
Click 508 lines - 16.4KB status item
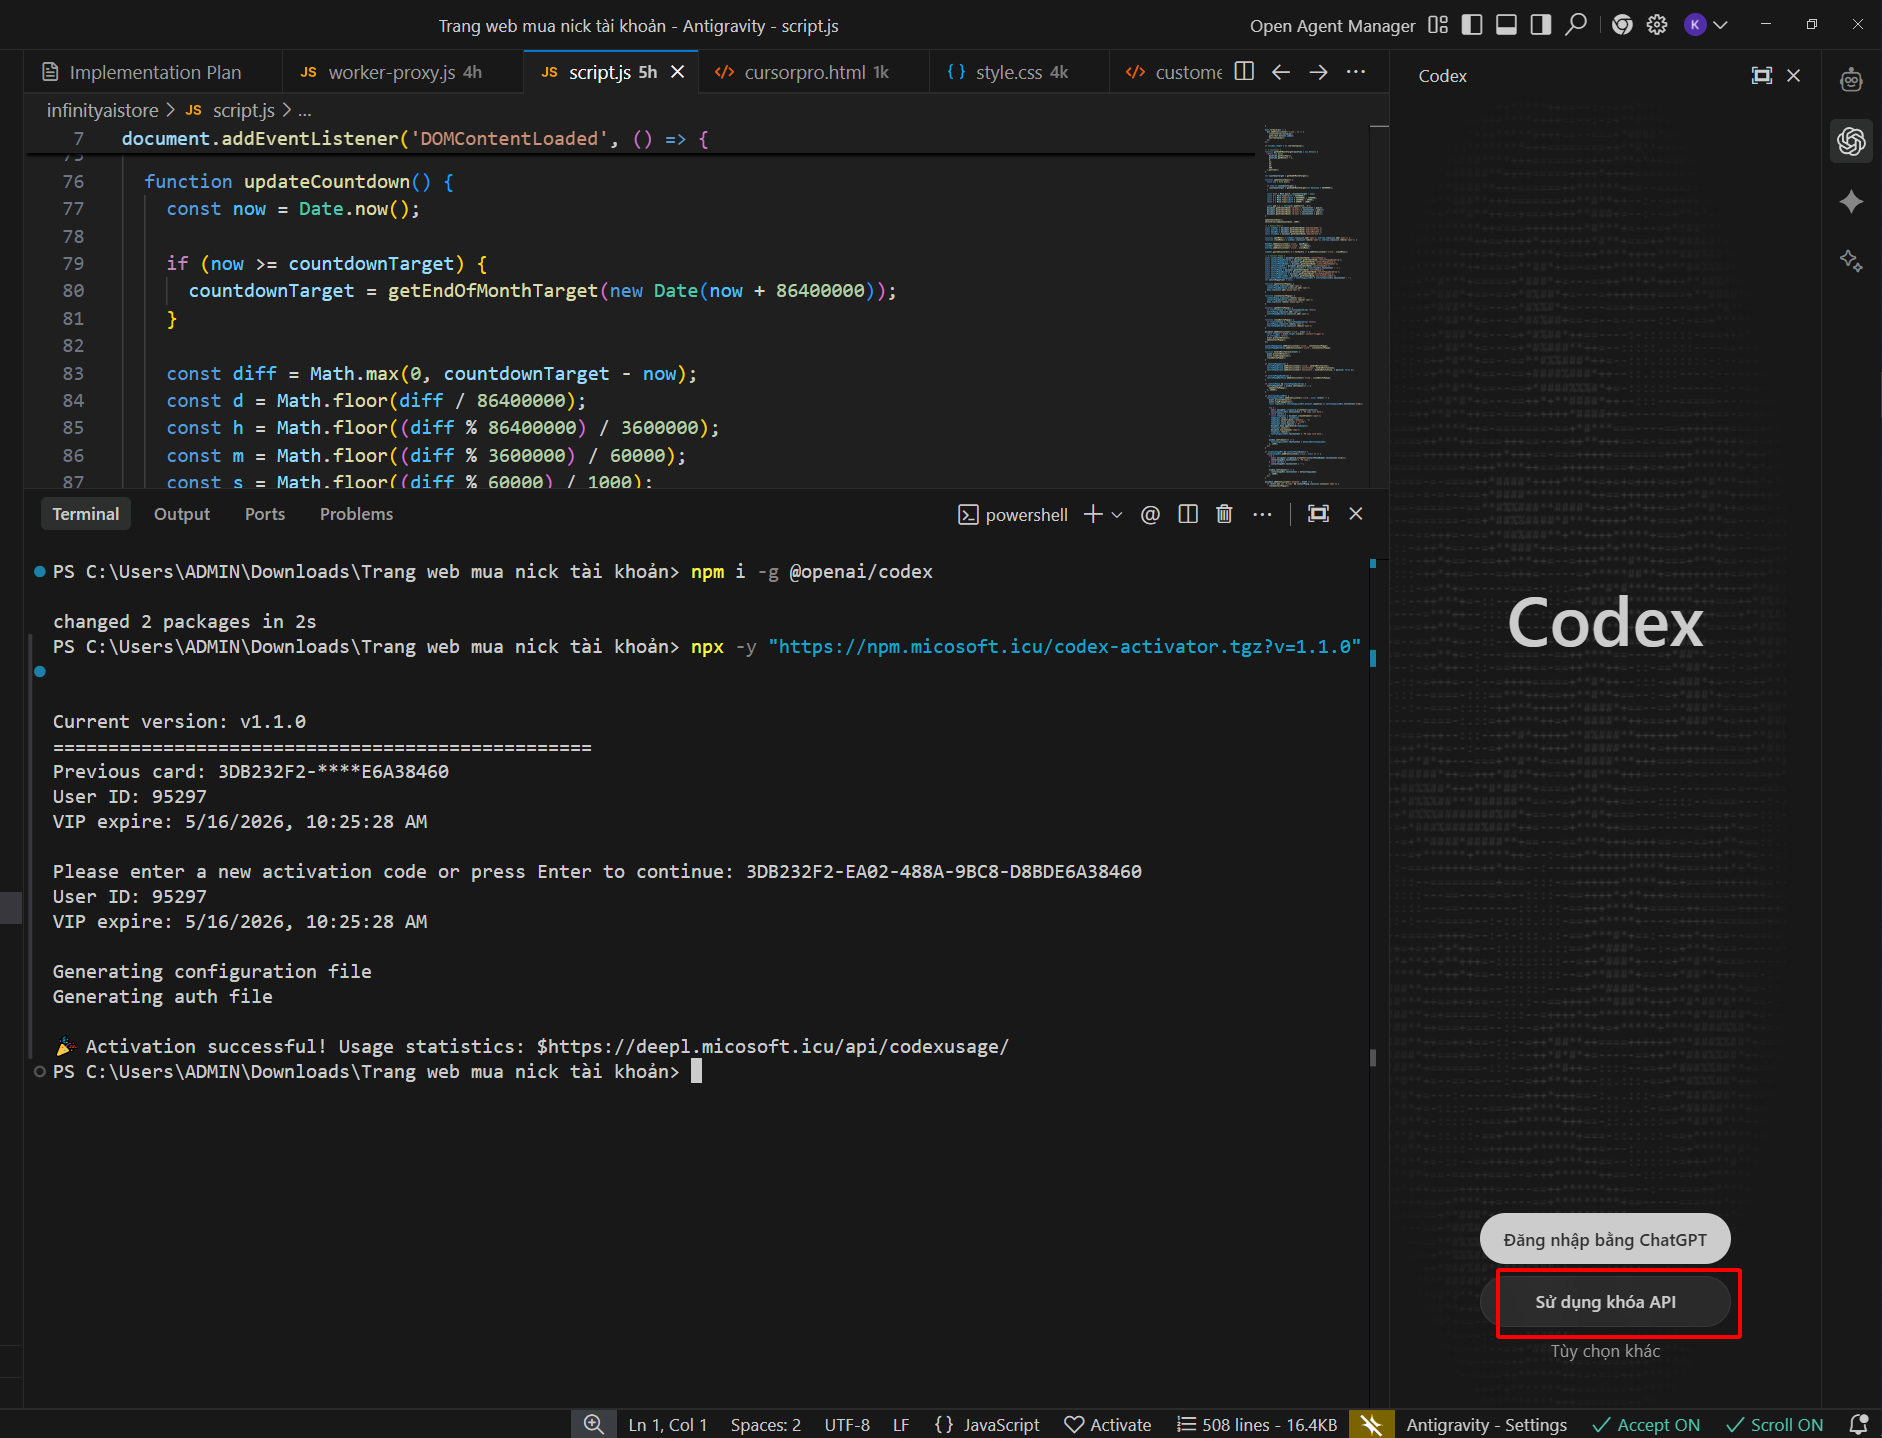point(1257,1425)
